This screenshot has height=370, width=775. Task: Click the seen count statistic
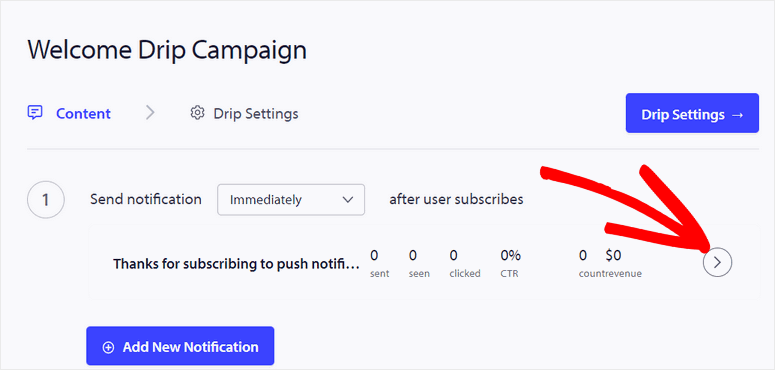(x=419, y=263)
